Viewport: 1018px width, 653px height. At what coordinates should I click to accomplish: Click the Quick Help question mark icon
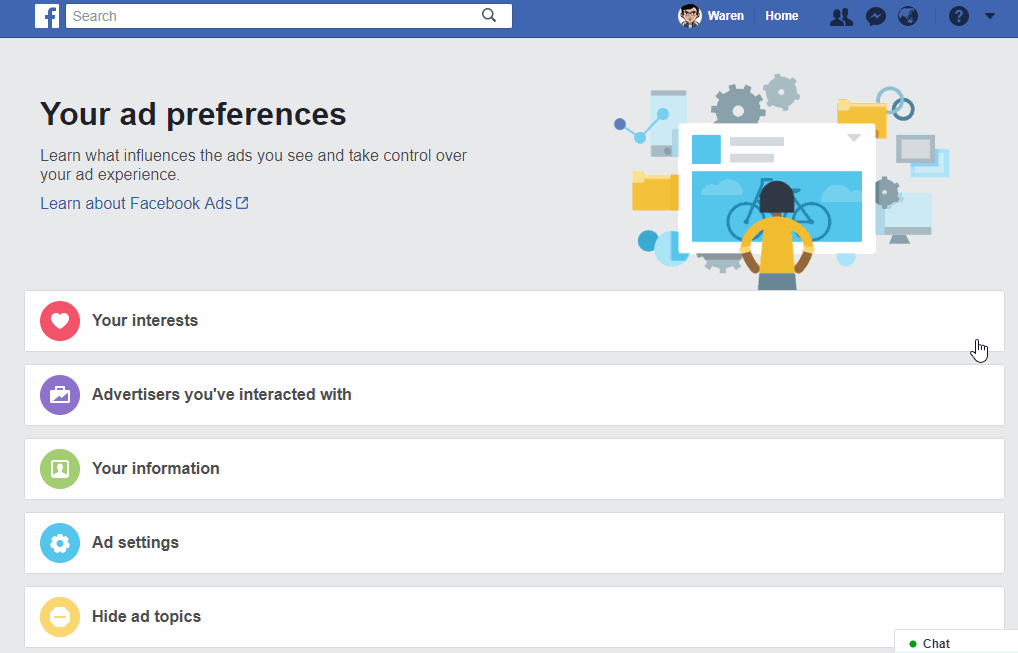958,16
